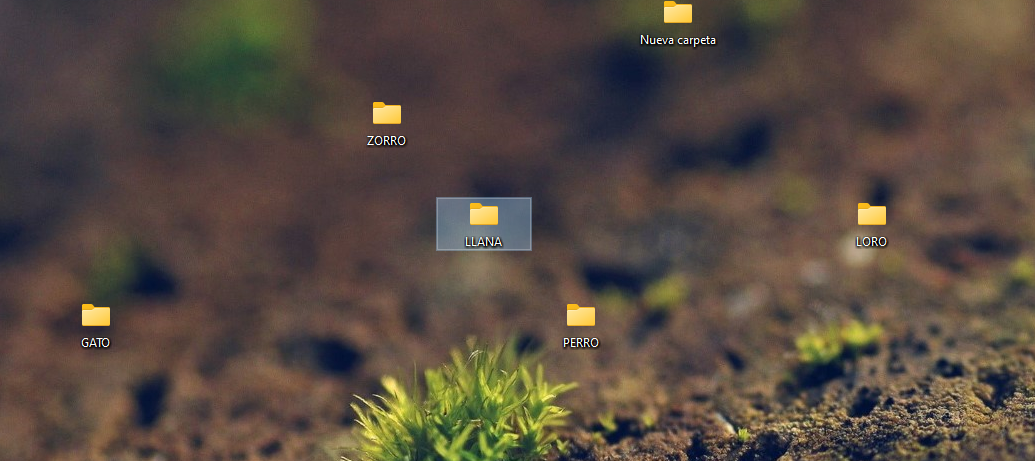The height and width of the screenshot is (461, 1035).
Task: Click the ZORRO label text
Action: tap(387, 141)
